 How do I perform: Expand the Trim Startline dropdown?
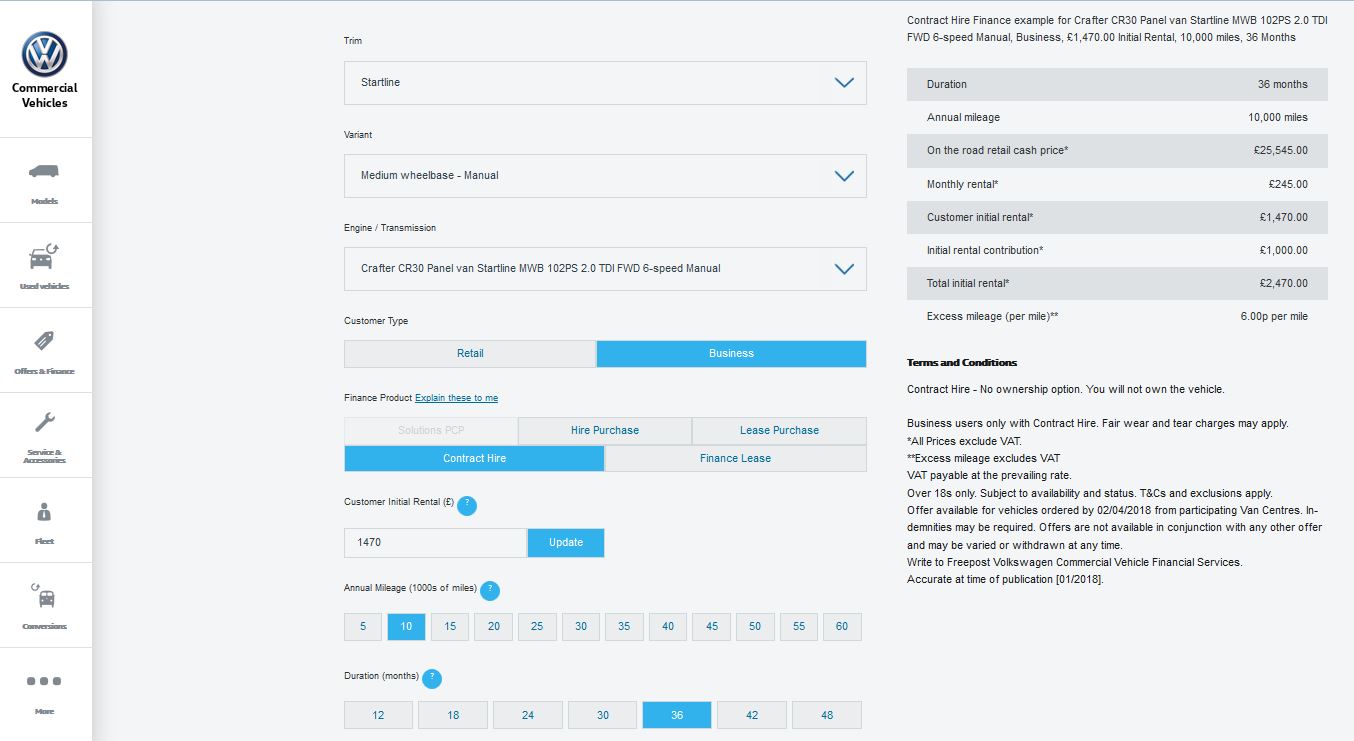tap(605, 82)
